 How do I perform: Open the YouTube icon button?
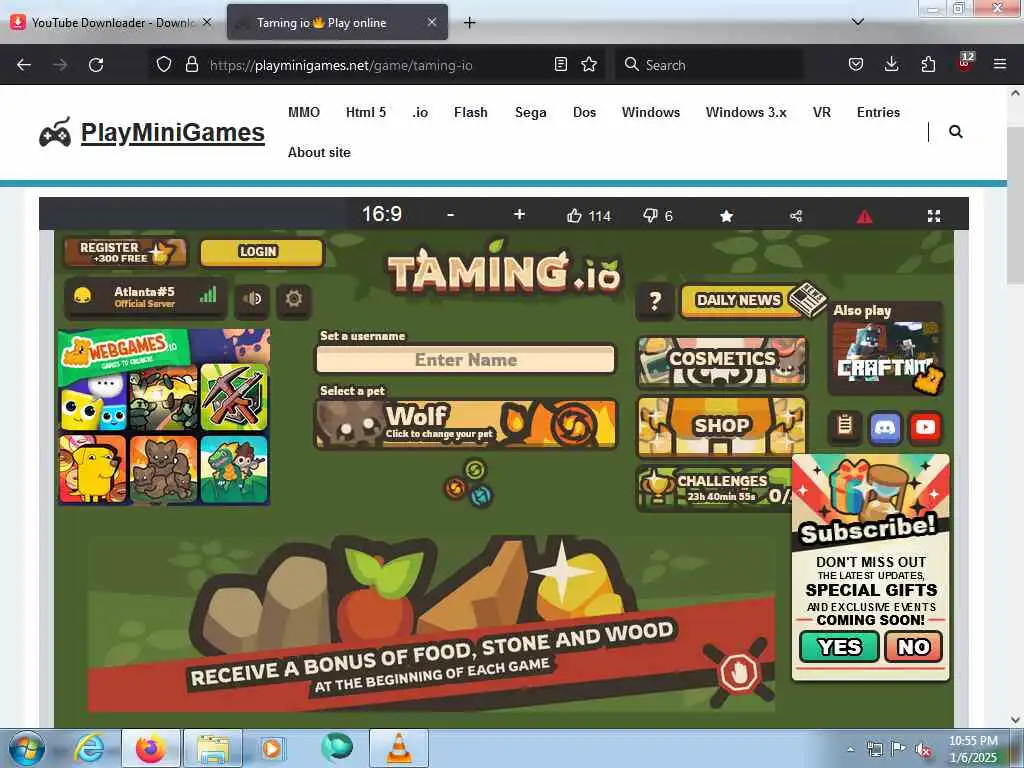(925, 428)
